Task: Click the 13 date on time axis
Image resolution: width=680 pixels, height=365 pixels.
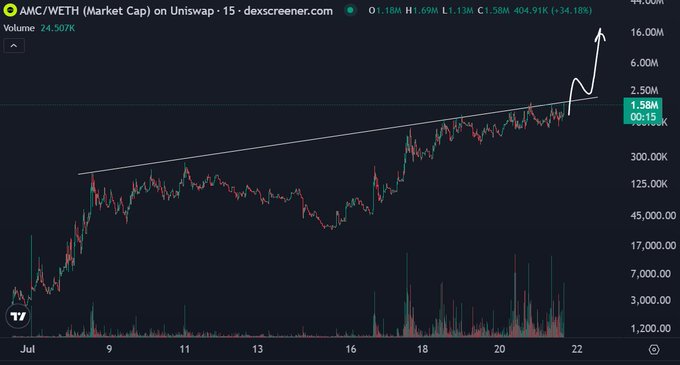Action: coord(258,349)
